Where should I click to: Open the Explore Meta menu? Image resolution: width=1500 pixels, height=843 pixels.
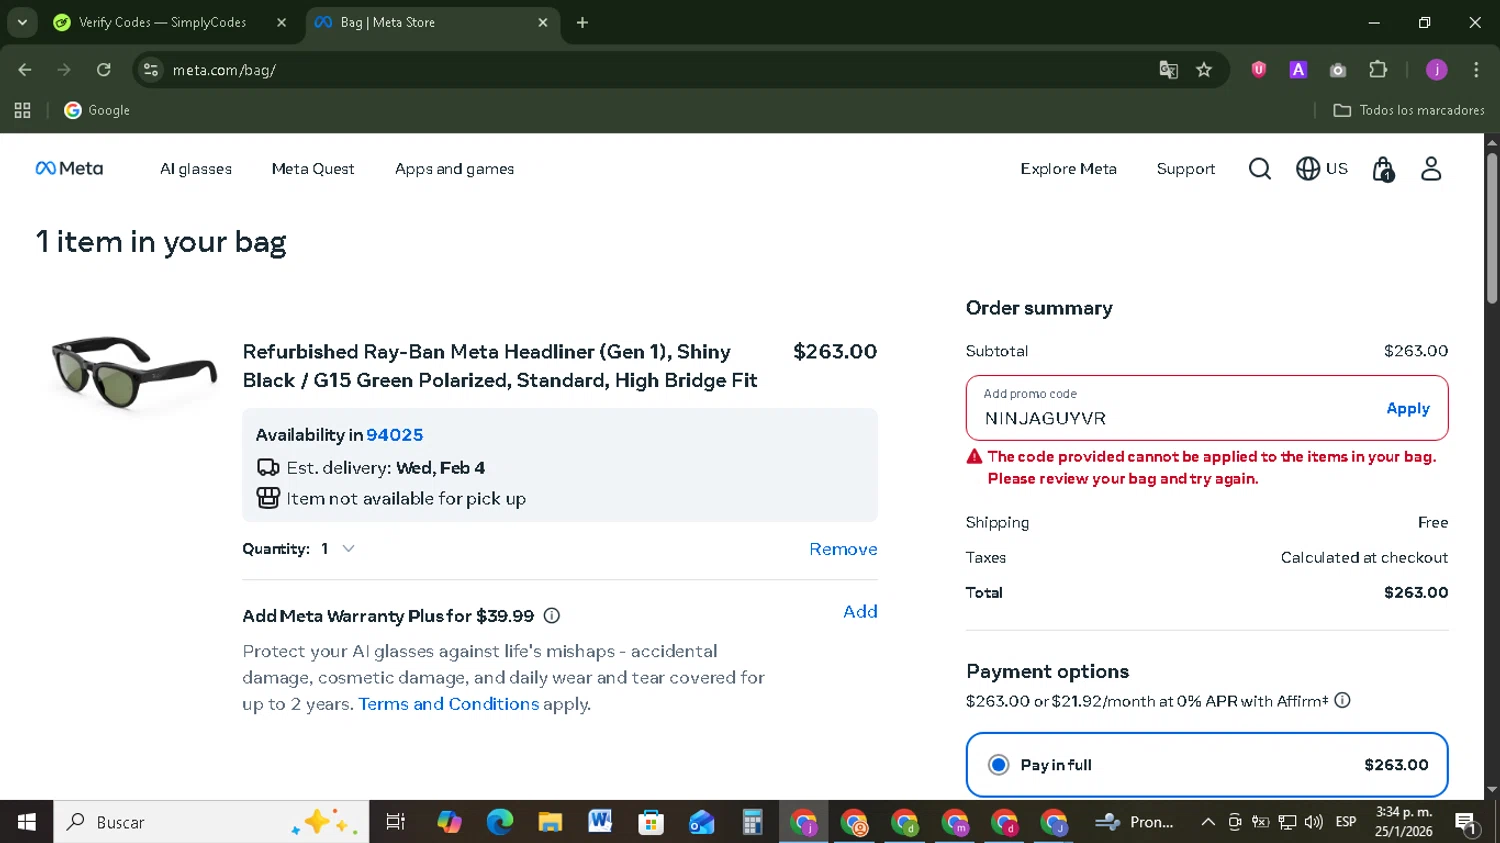coord(1068,169)
